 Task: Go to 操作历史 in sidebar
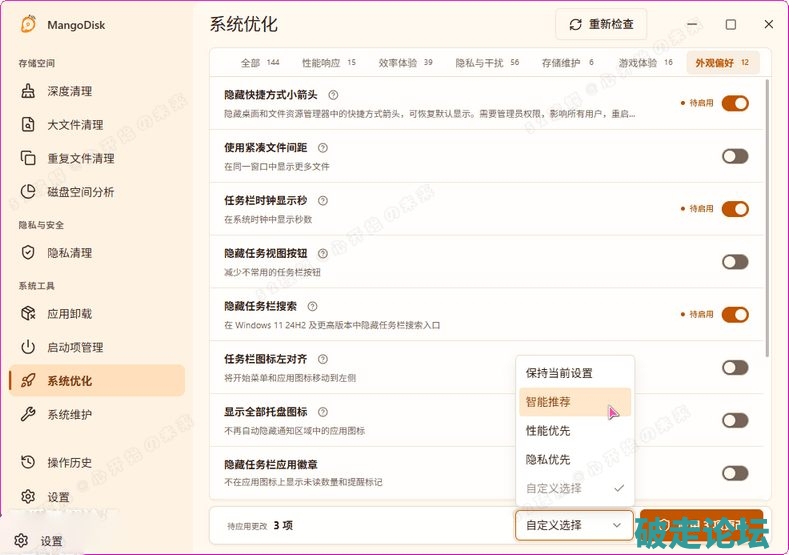click(x=97, y=462)
